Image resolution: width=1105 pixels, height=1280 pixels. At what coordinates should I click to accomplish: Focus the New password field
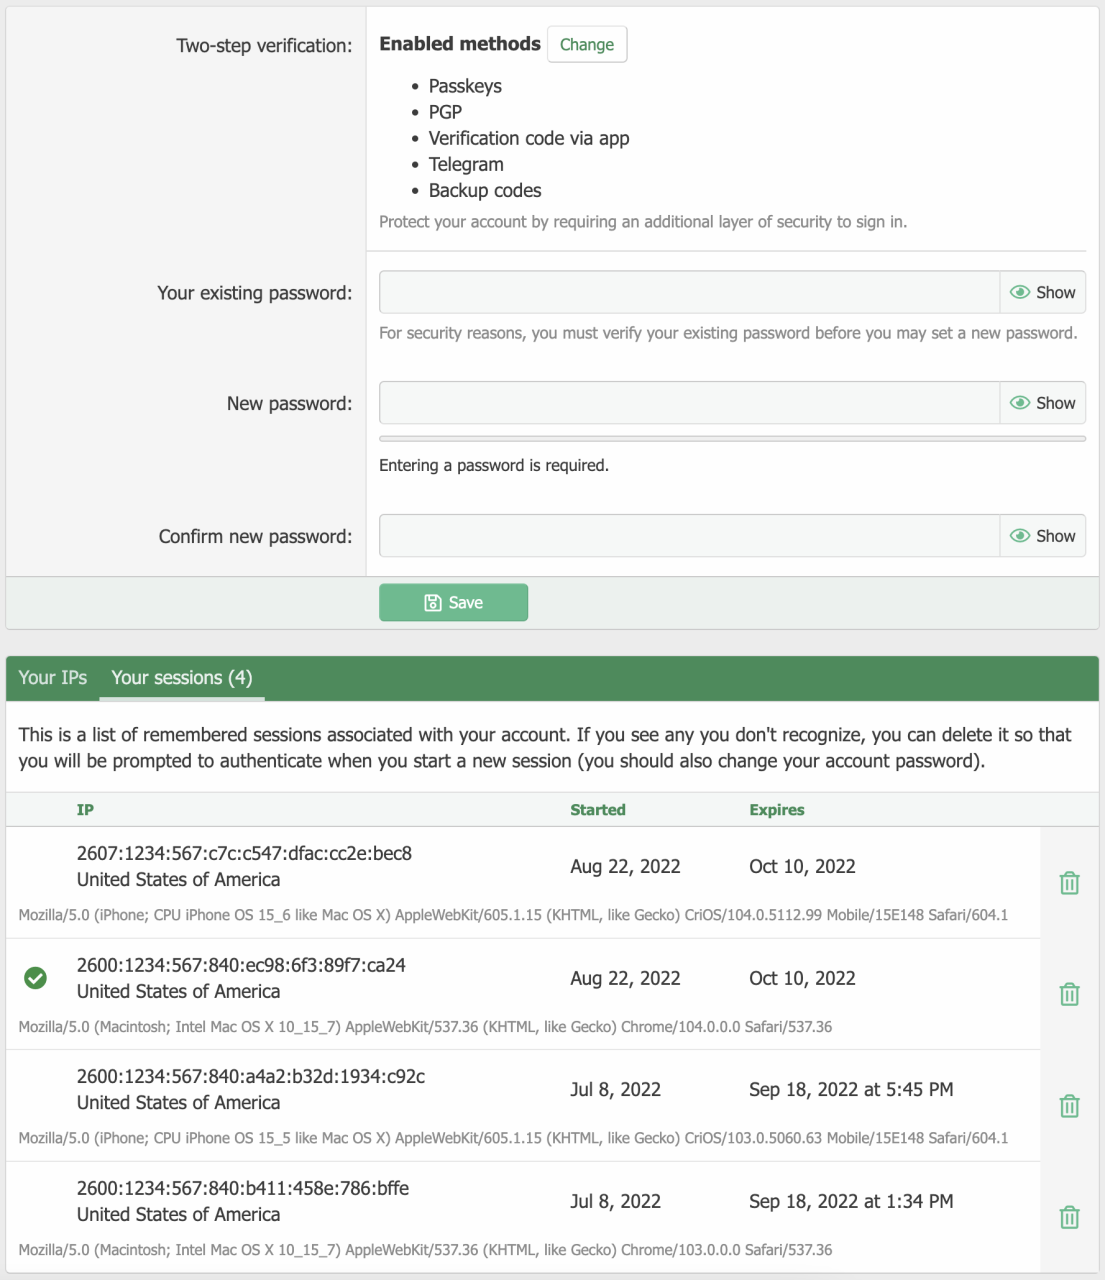click(690, 403)
